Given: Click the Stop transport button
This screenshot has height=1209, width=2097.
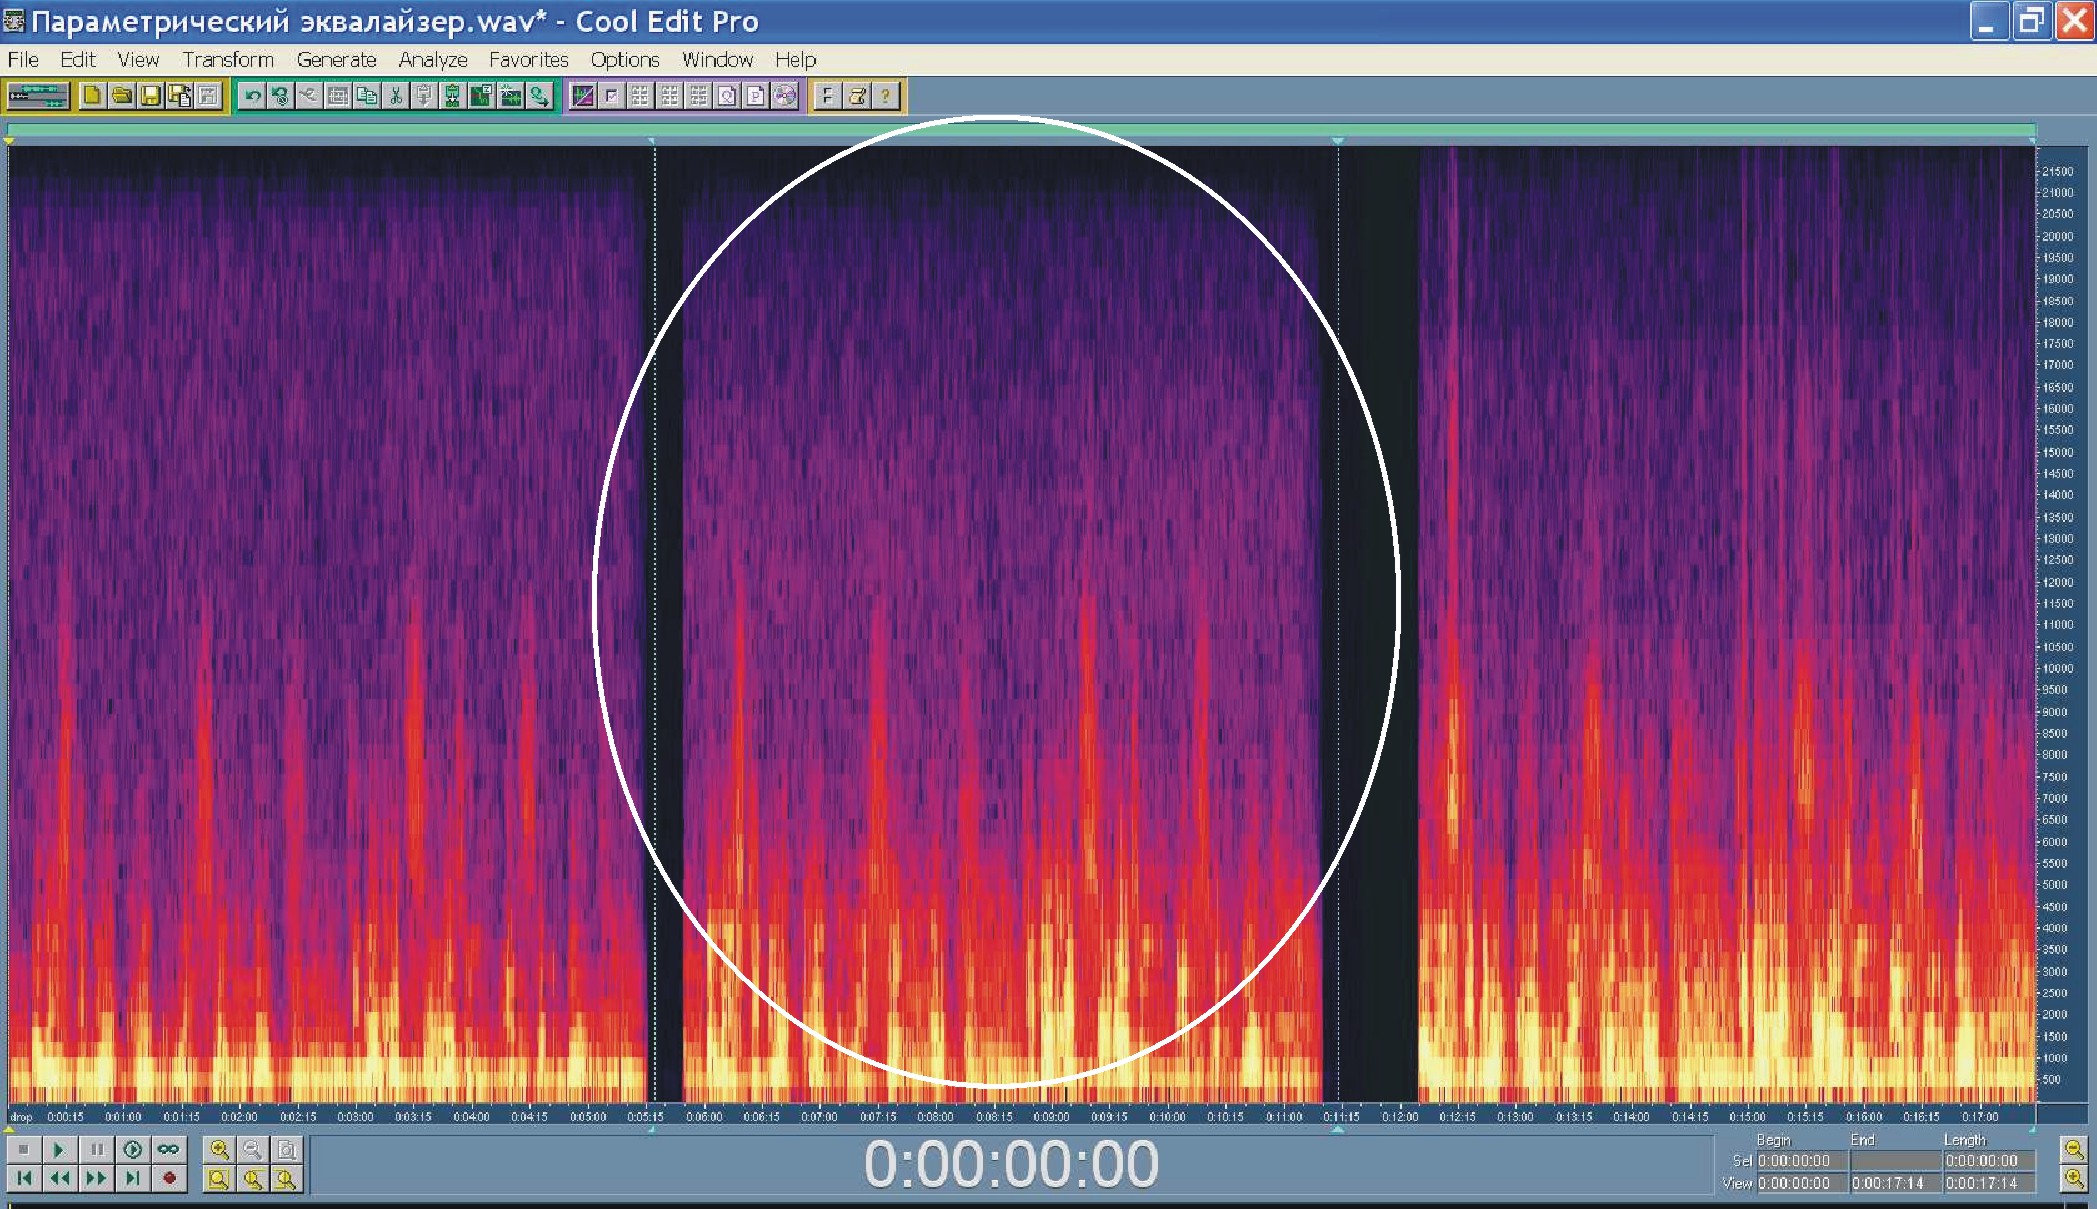Looking at the screenshot, I should point(24,1149).
